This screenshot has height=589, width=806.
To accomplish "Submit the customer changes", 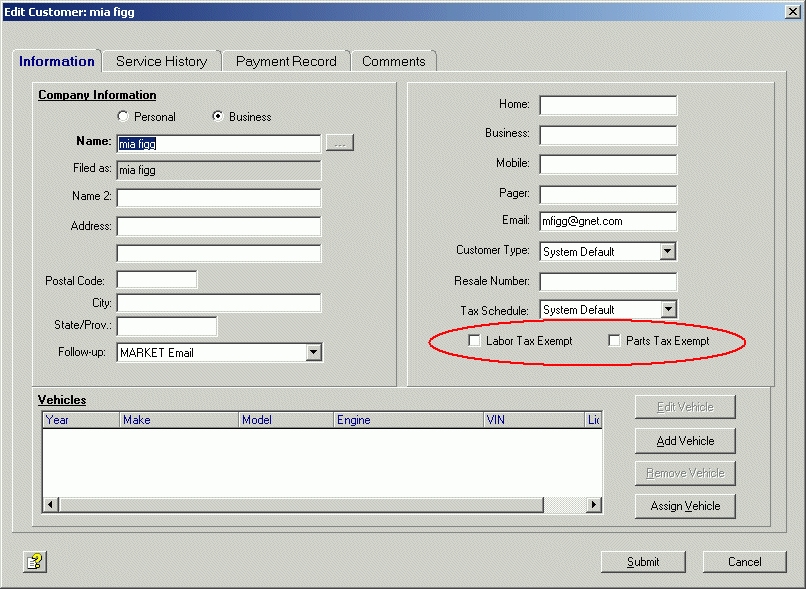I will tap(643, 562).
